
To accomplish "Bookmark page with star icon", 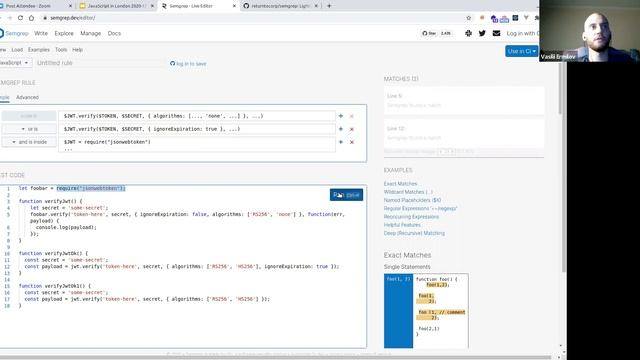I will coord(469,18).
